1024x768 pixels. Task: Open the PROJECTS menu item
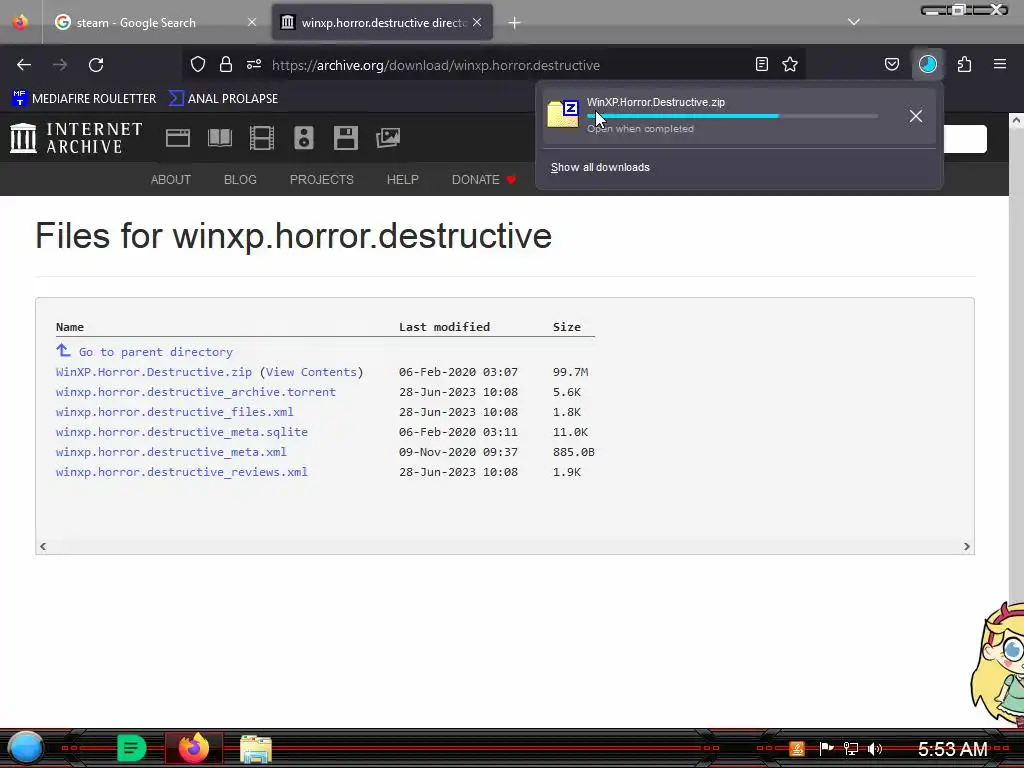(321, 180)
